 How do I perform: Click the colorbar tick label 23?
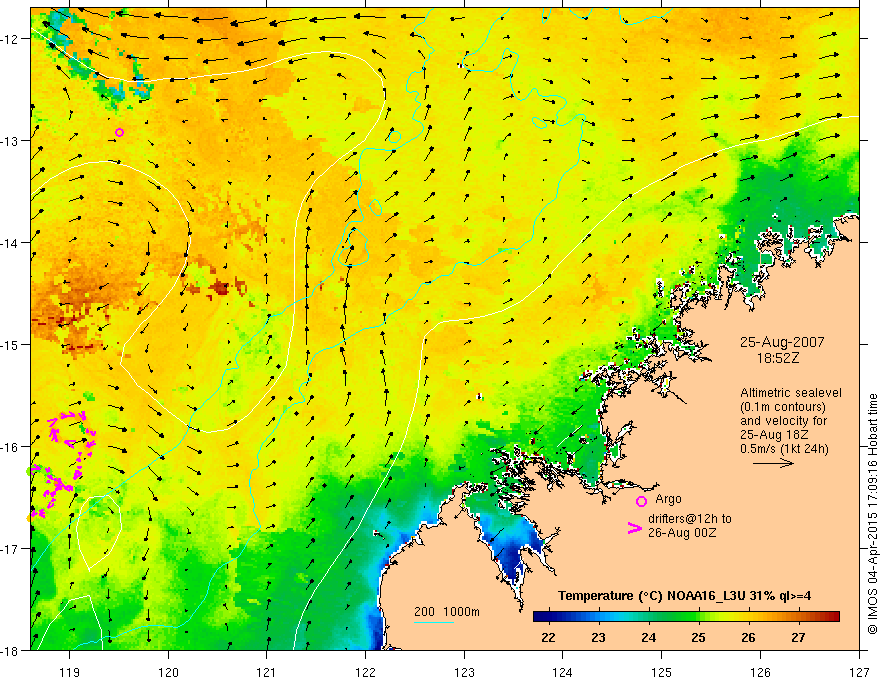point(598,637)
